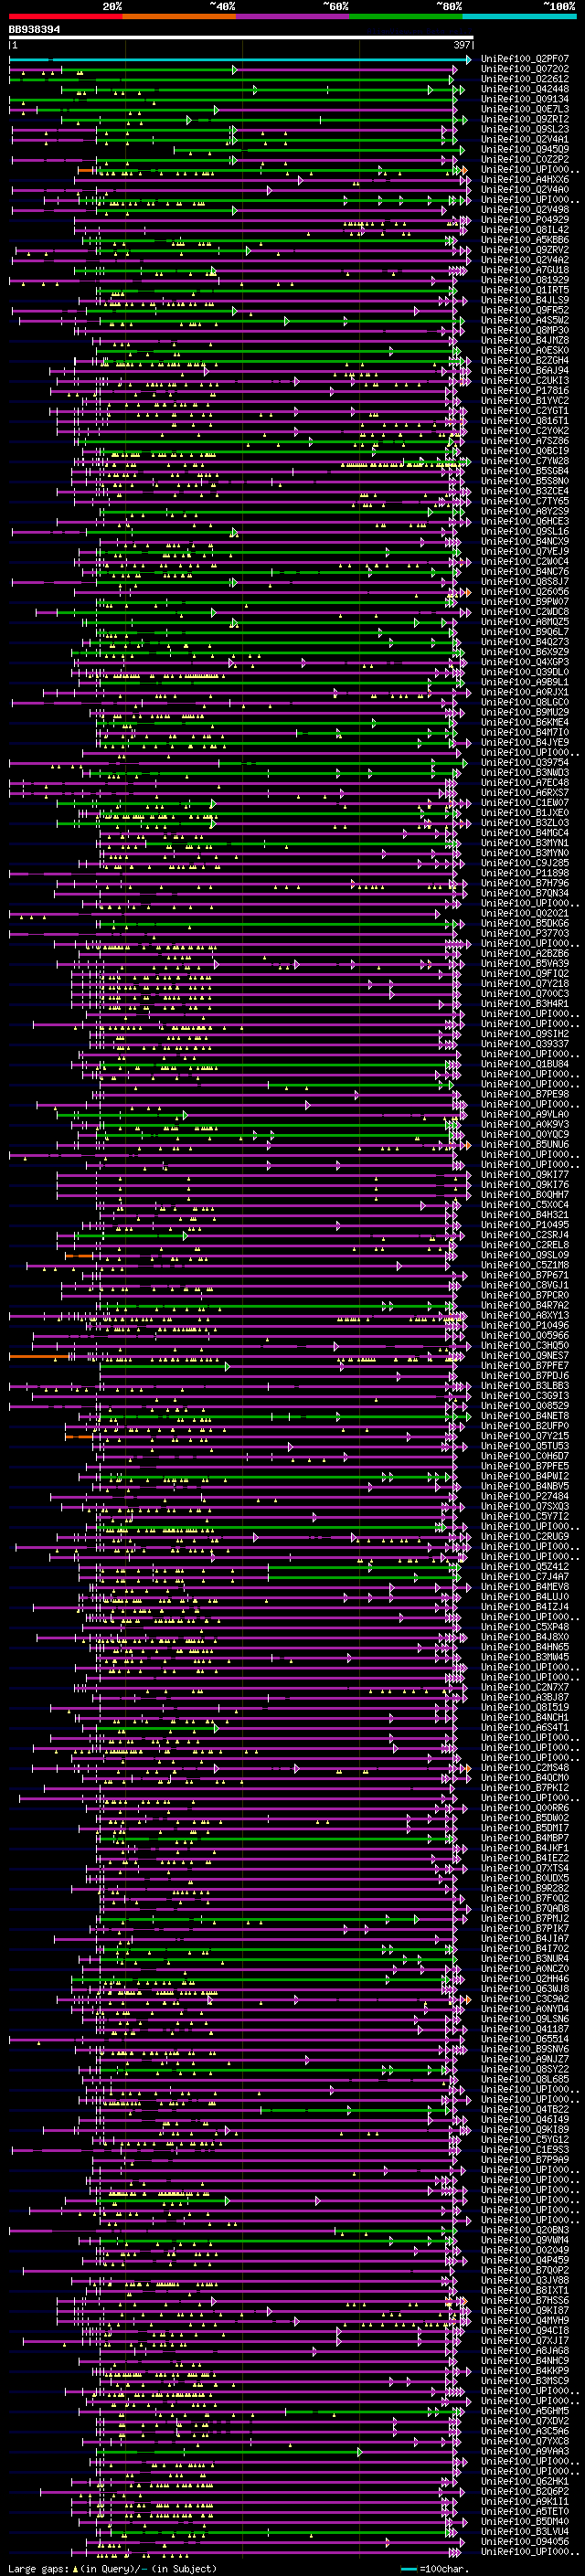Click the green ~80% identity legend bar
The height and width of the screenshot is (2576, 585).
(406, 16)
